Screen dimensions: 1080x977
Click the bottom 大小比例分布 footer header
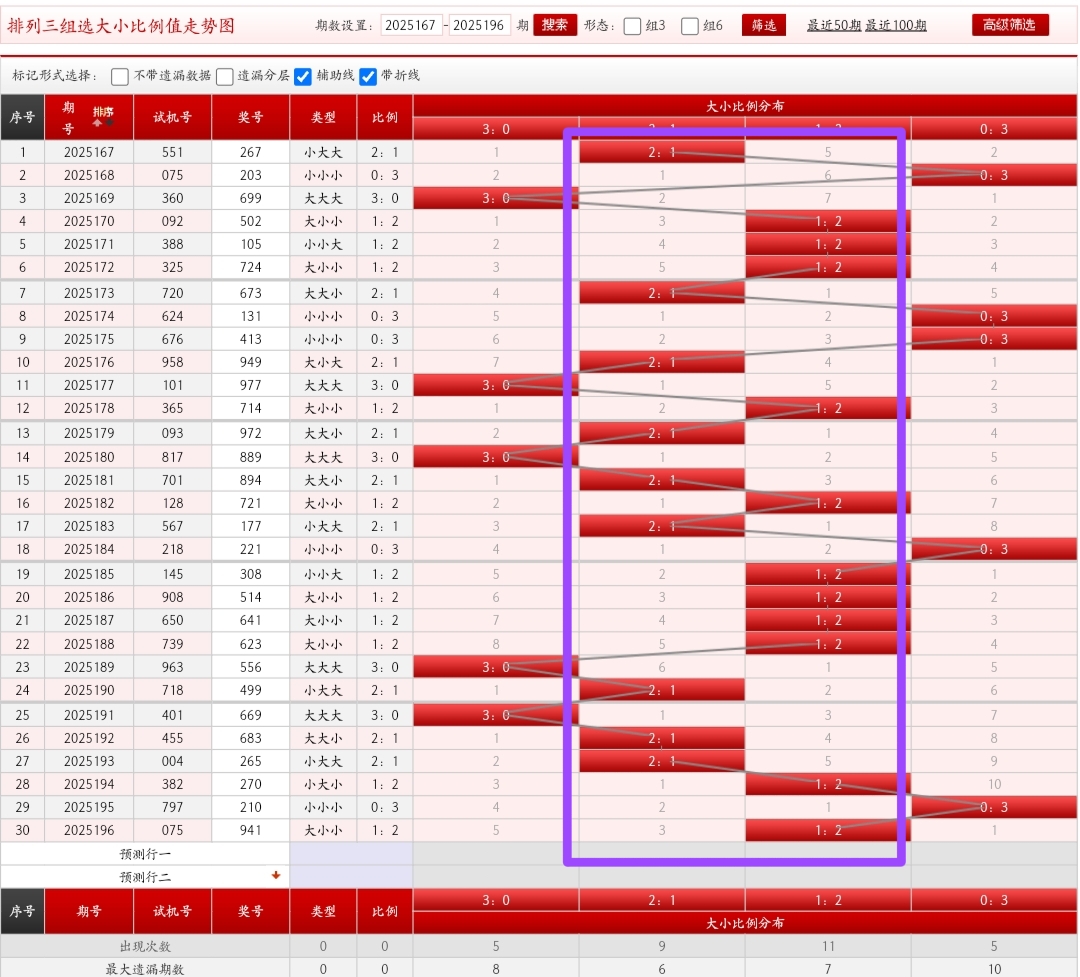(x=745, y=923)
